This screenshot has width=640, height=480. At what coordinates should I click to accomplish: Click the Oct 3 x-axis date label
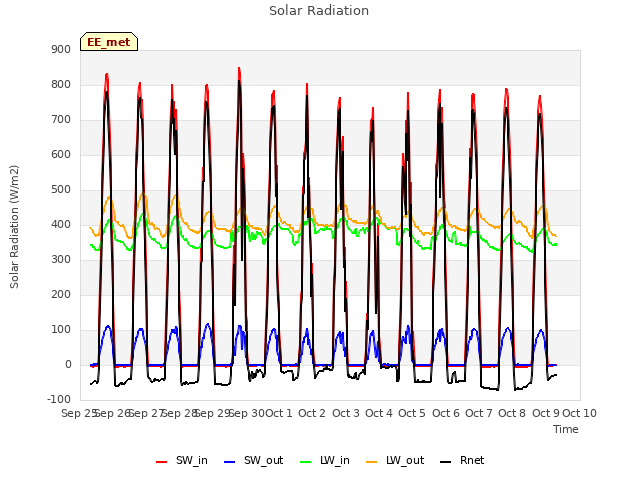(346, 413)
